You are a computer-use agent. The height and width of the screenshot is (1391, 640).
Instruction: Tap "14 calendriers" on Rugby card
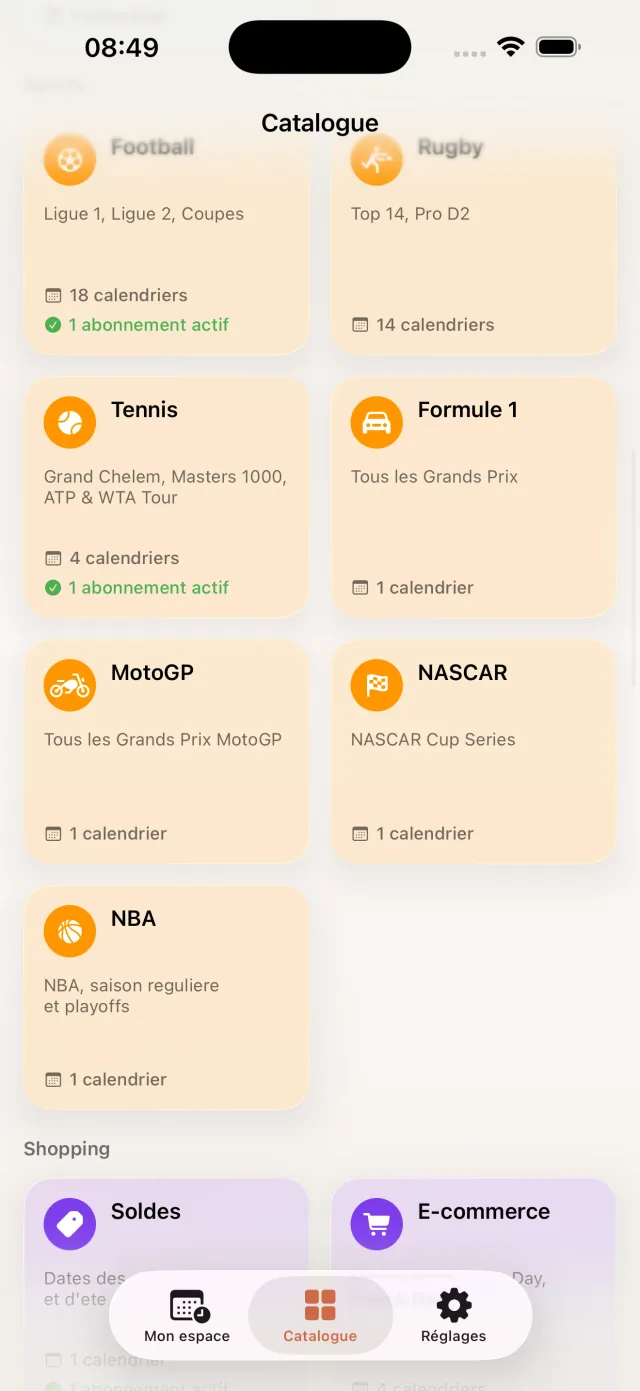tap(435, 325)
